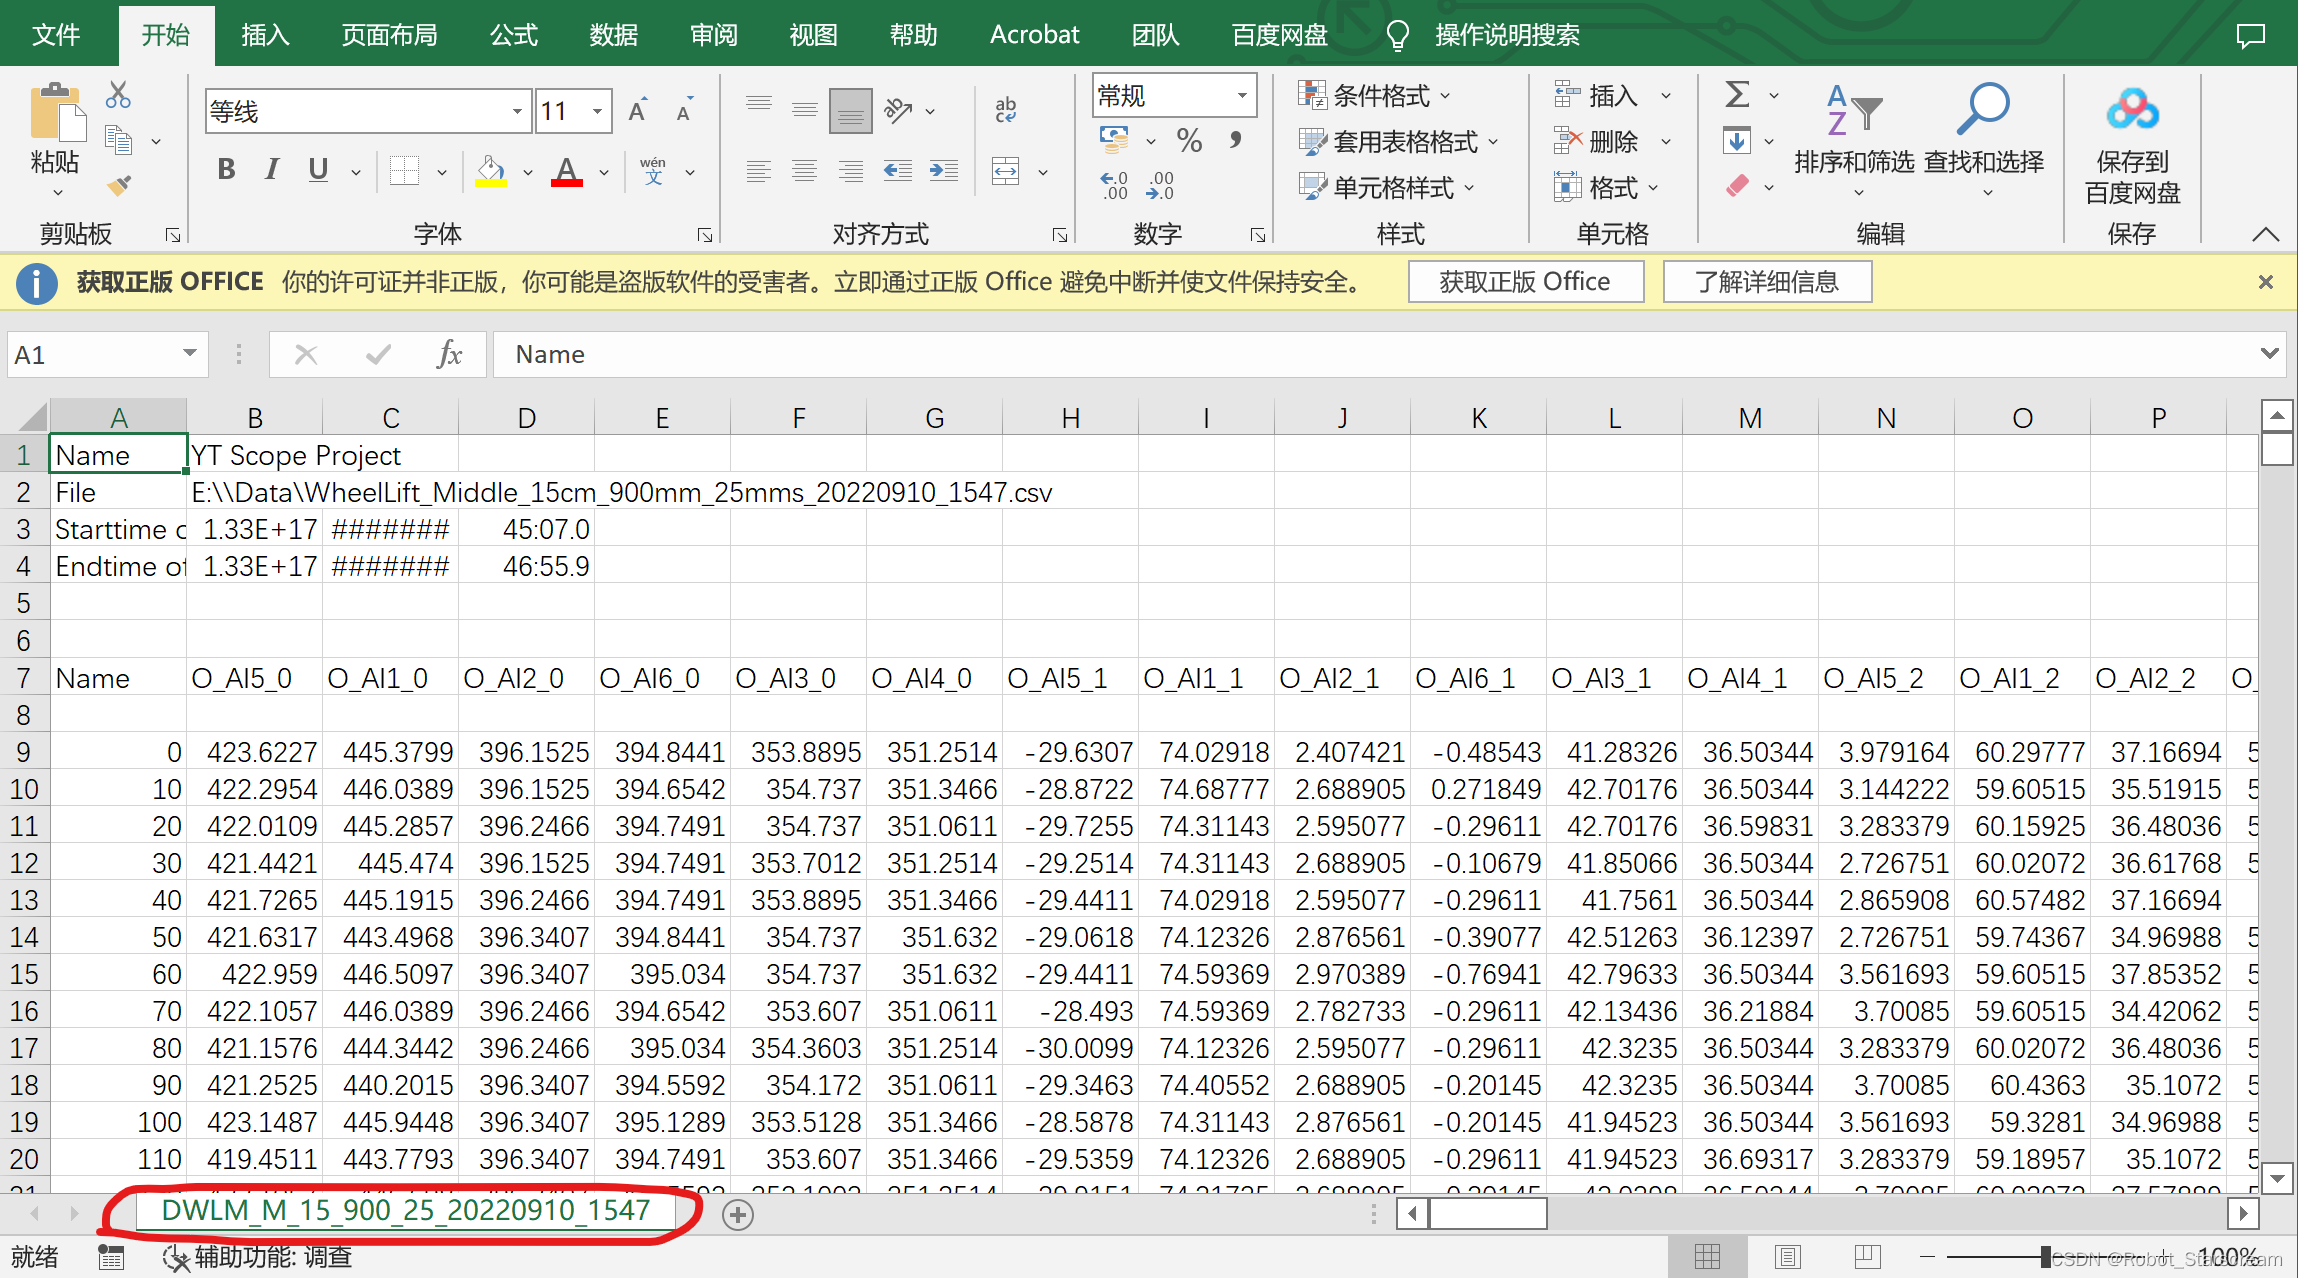Switch to Page Layout view in status bar
The width and height of the screenshot is (2298, 1278).
[x=1787, y=1256]
